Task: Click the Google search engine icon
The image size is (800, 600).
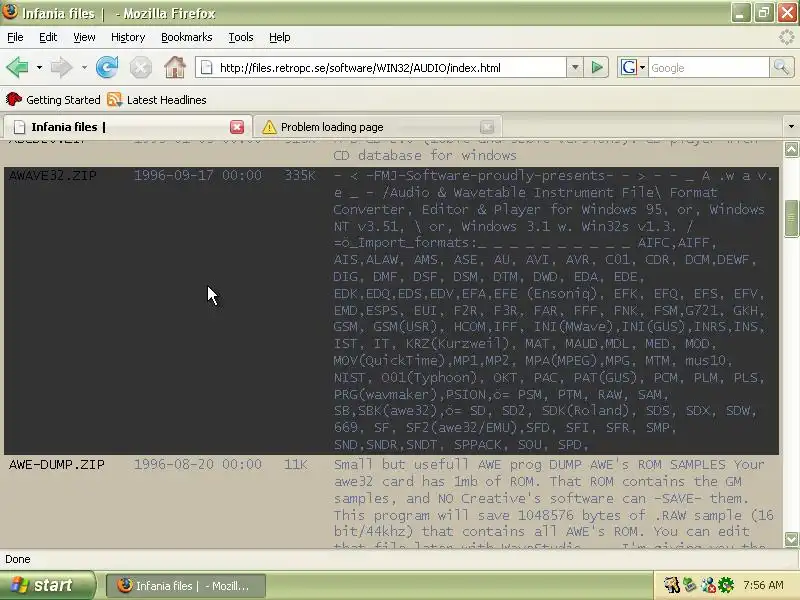Action: click(629, 67)
